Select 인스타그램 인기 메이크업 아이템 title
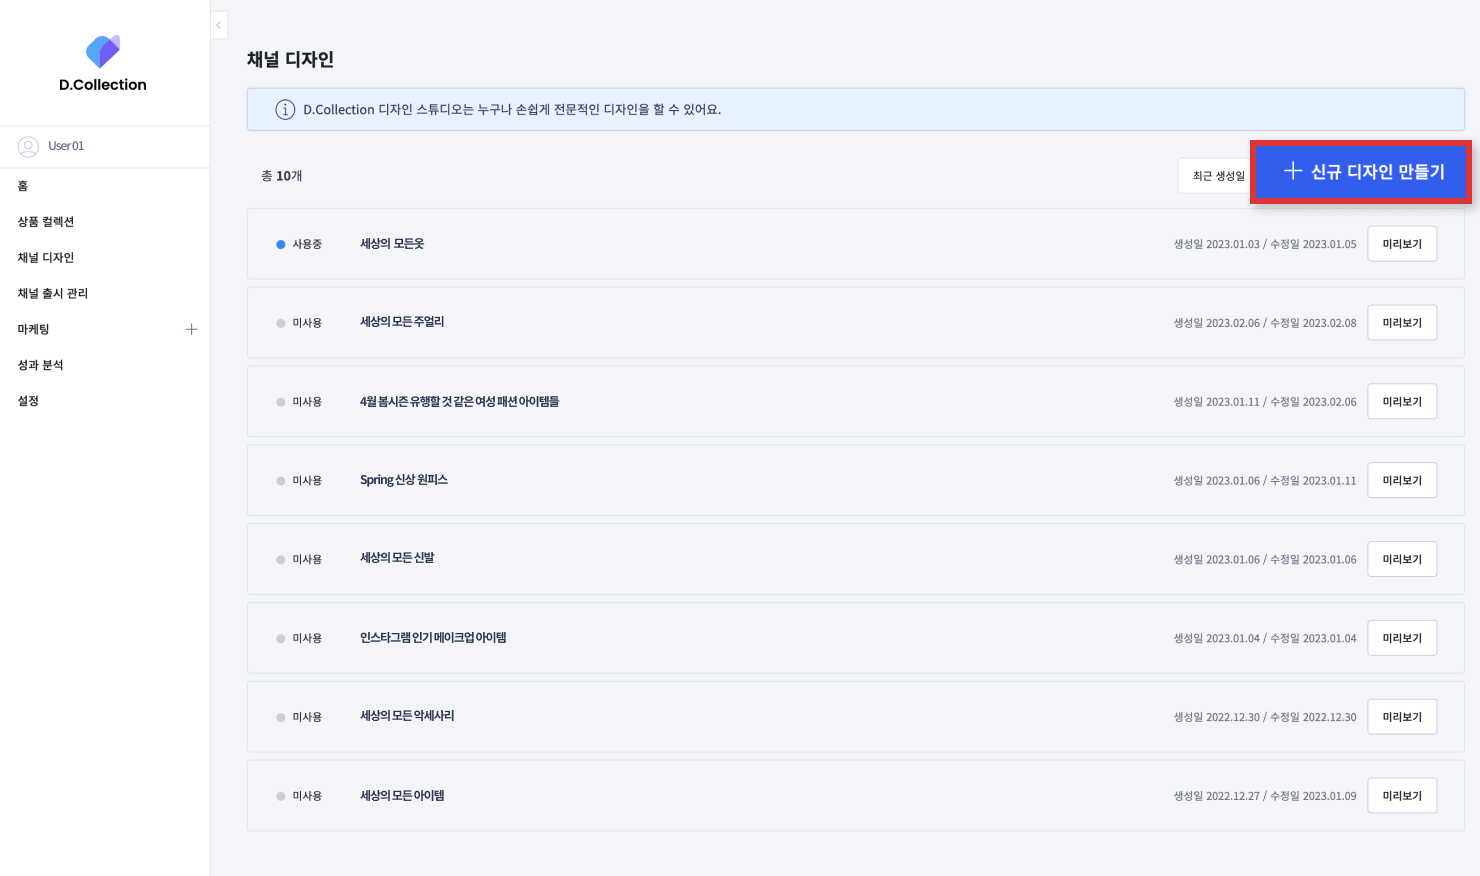 coord(433,637)
